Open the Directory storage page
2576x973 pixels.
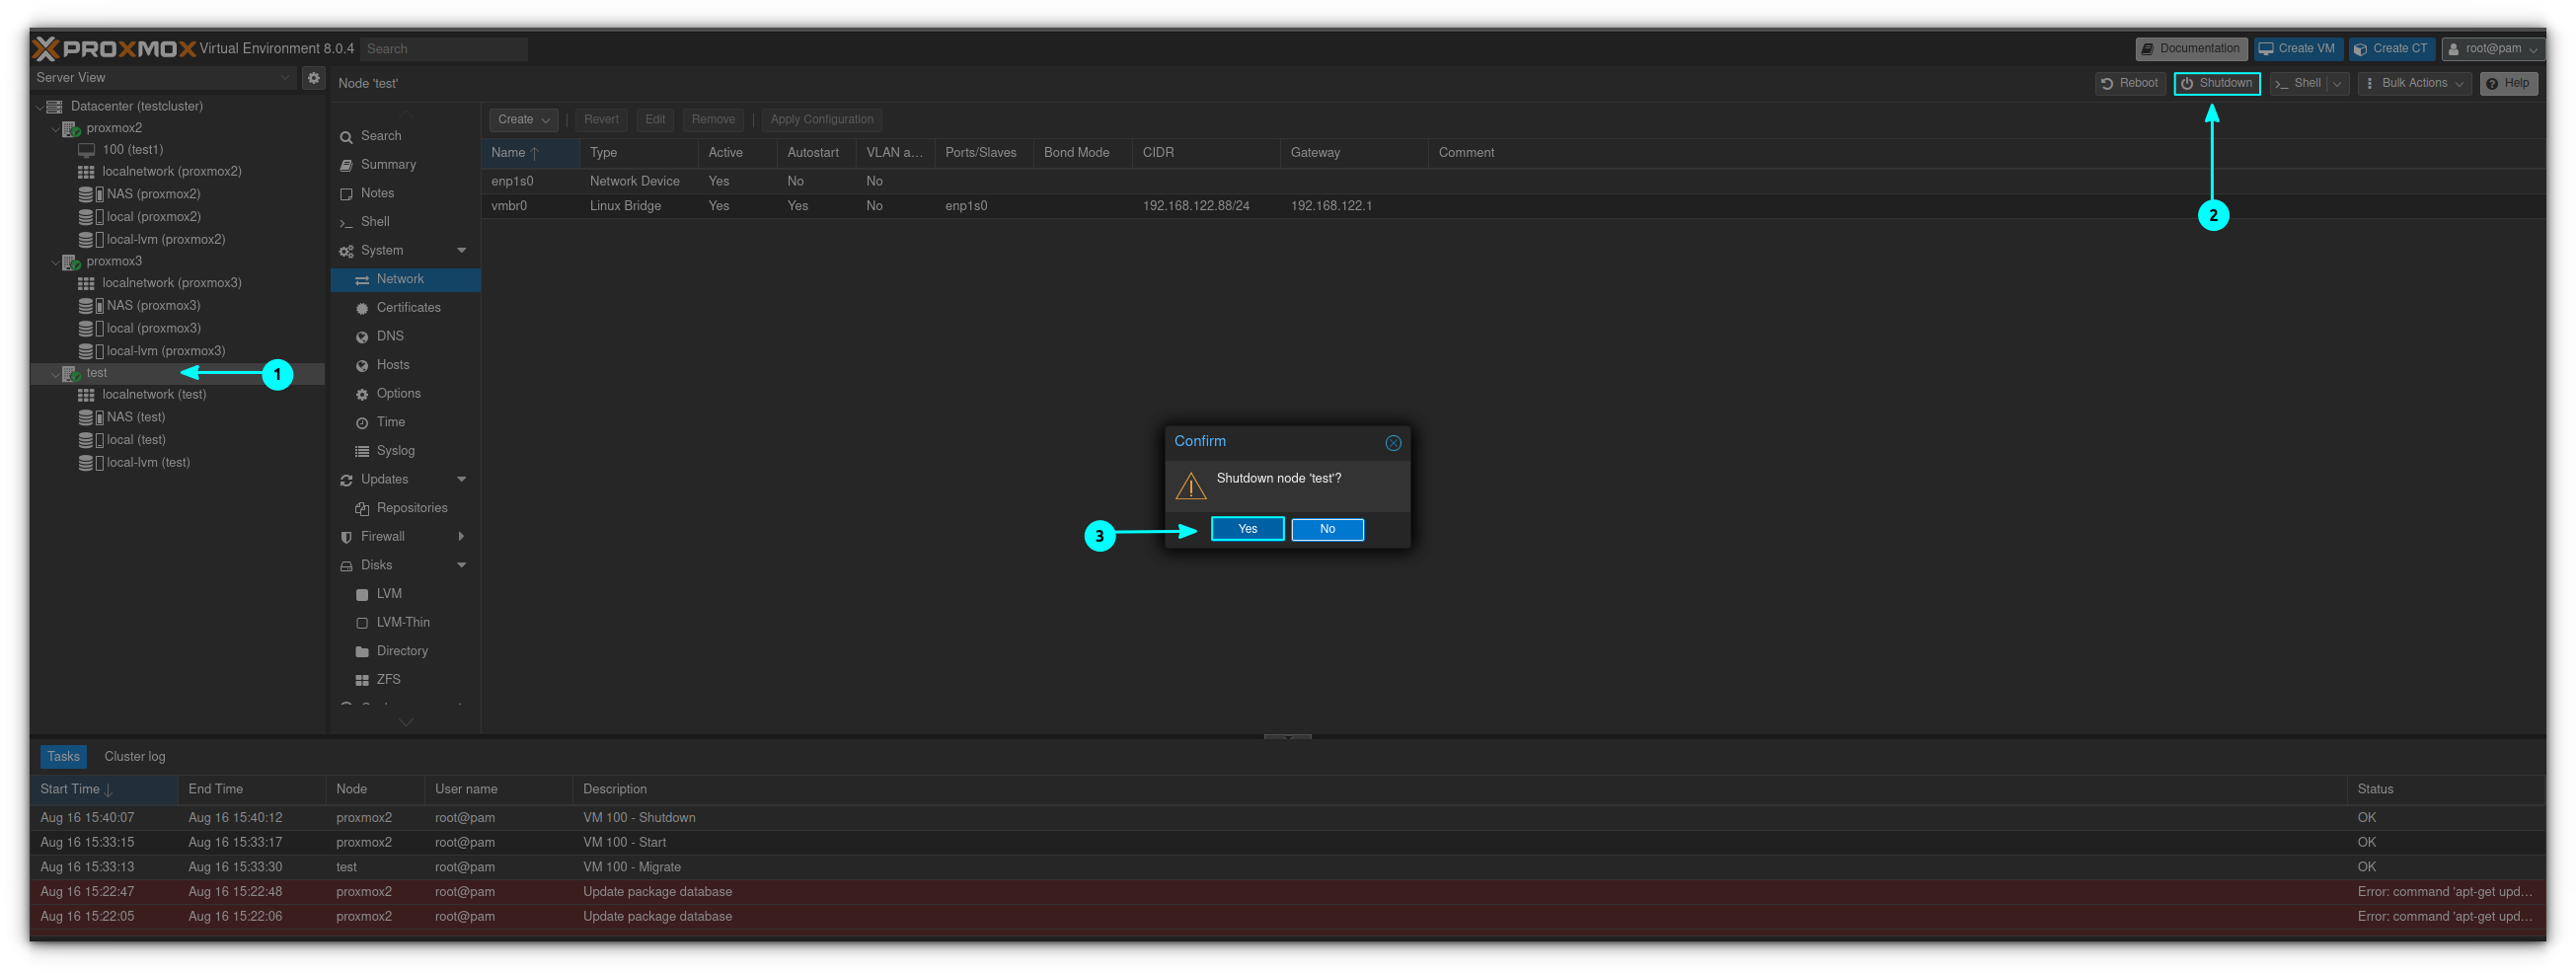[402, 651]
